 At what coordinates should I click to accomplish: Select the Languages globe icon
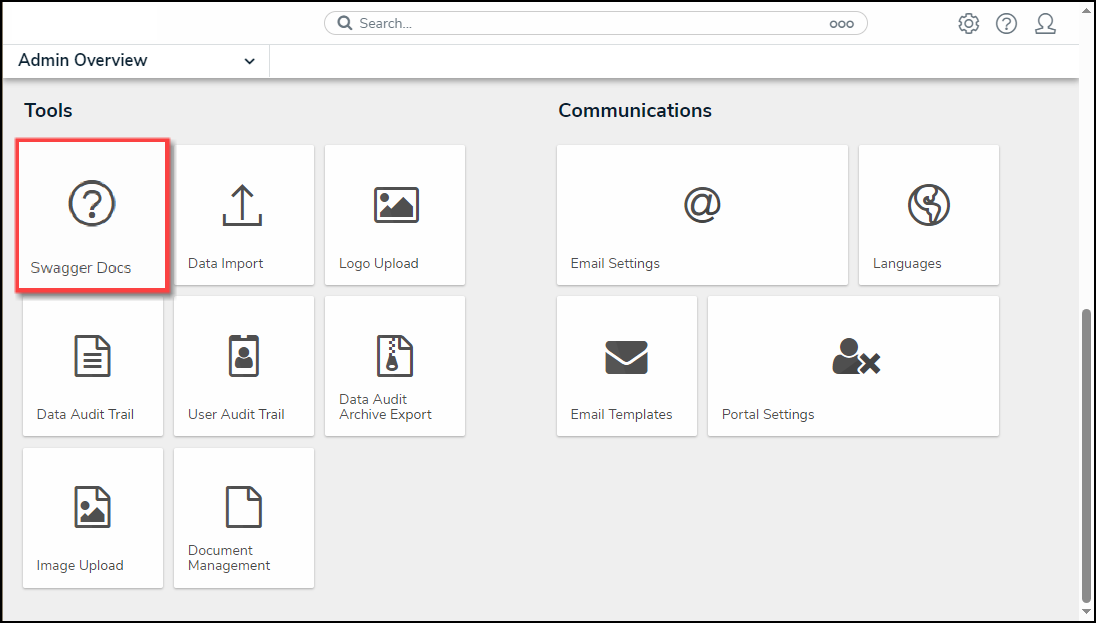point(928,205)
